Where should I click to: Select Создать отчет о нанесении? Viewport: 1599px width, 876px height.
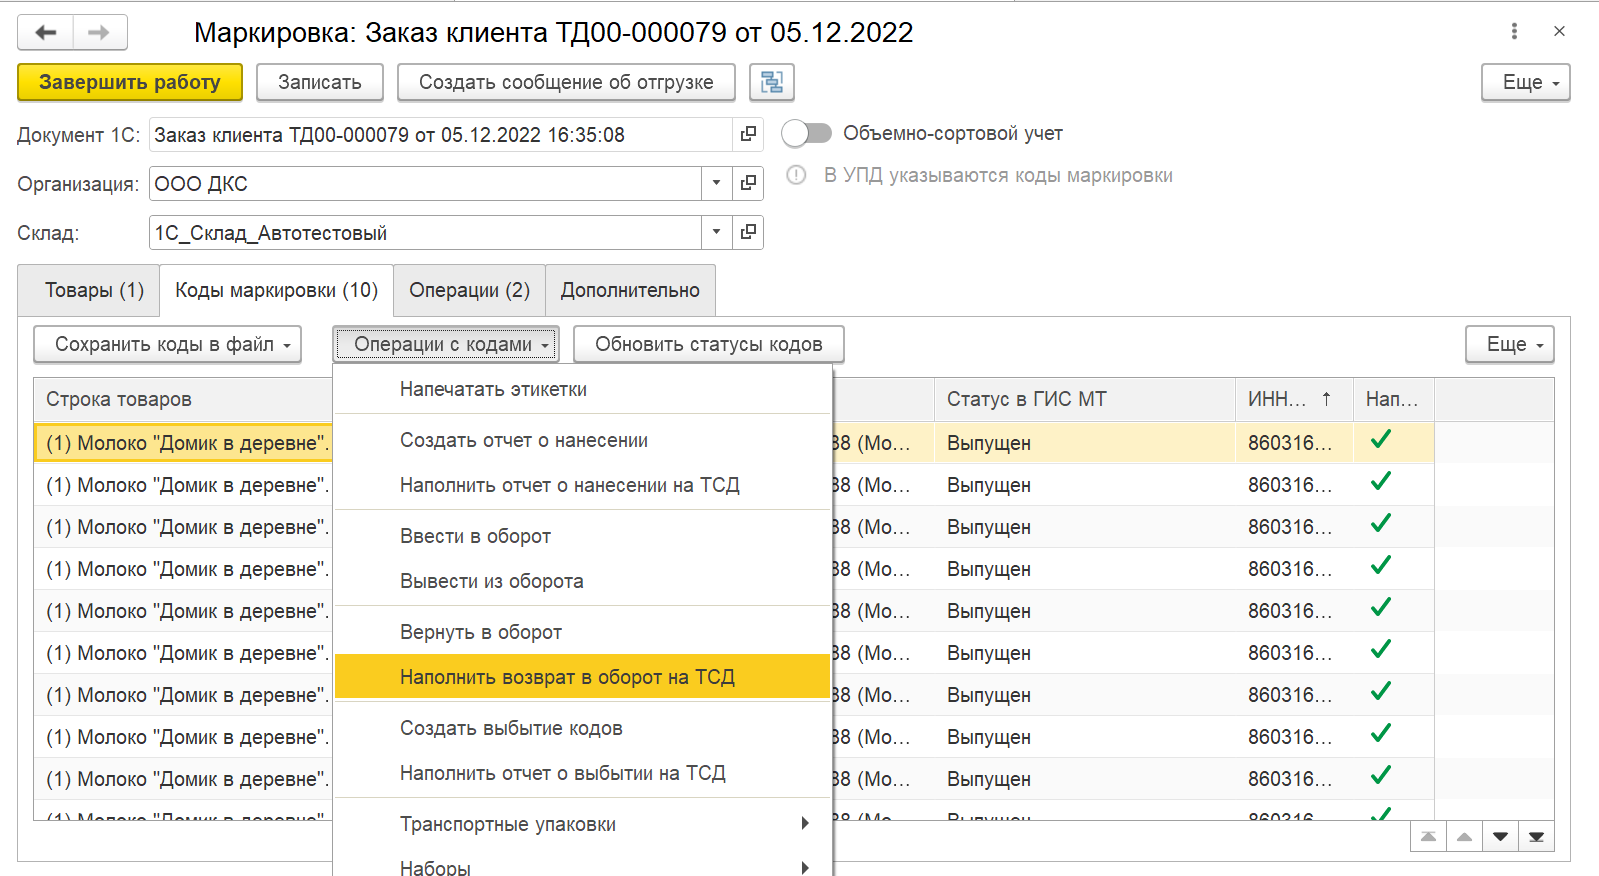(x=582, y=440)
